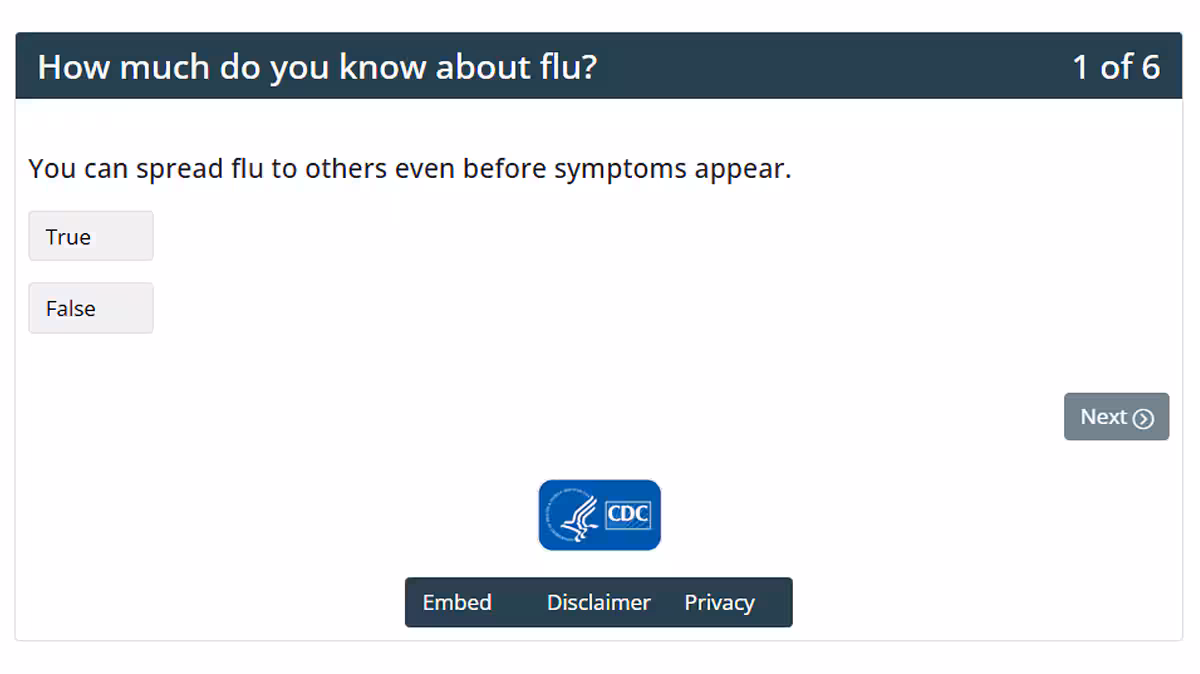Choose True for the flu statement
The height and width of the screenshot is (674, 1200).
90,236
